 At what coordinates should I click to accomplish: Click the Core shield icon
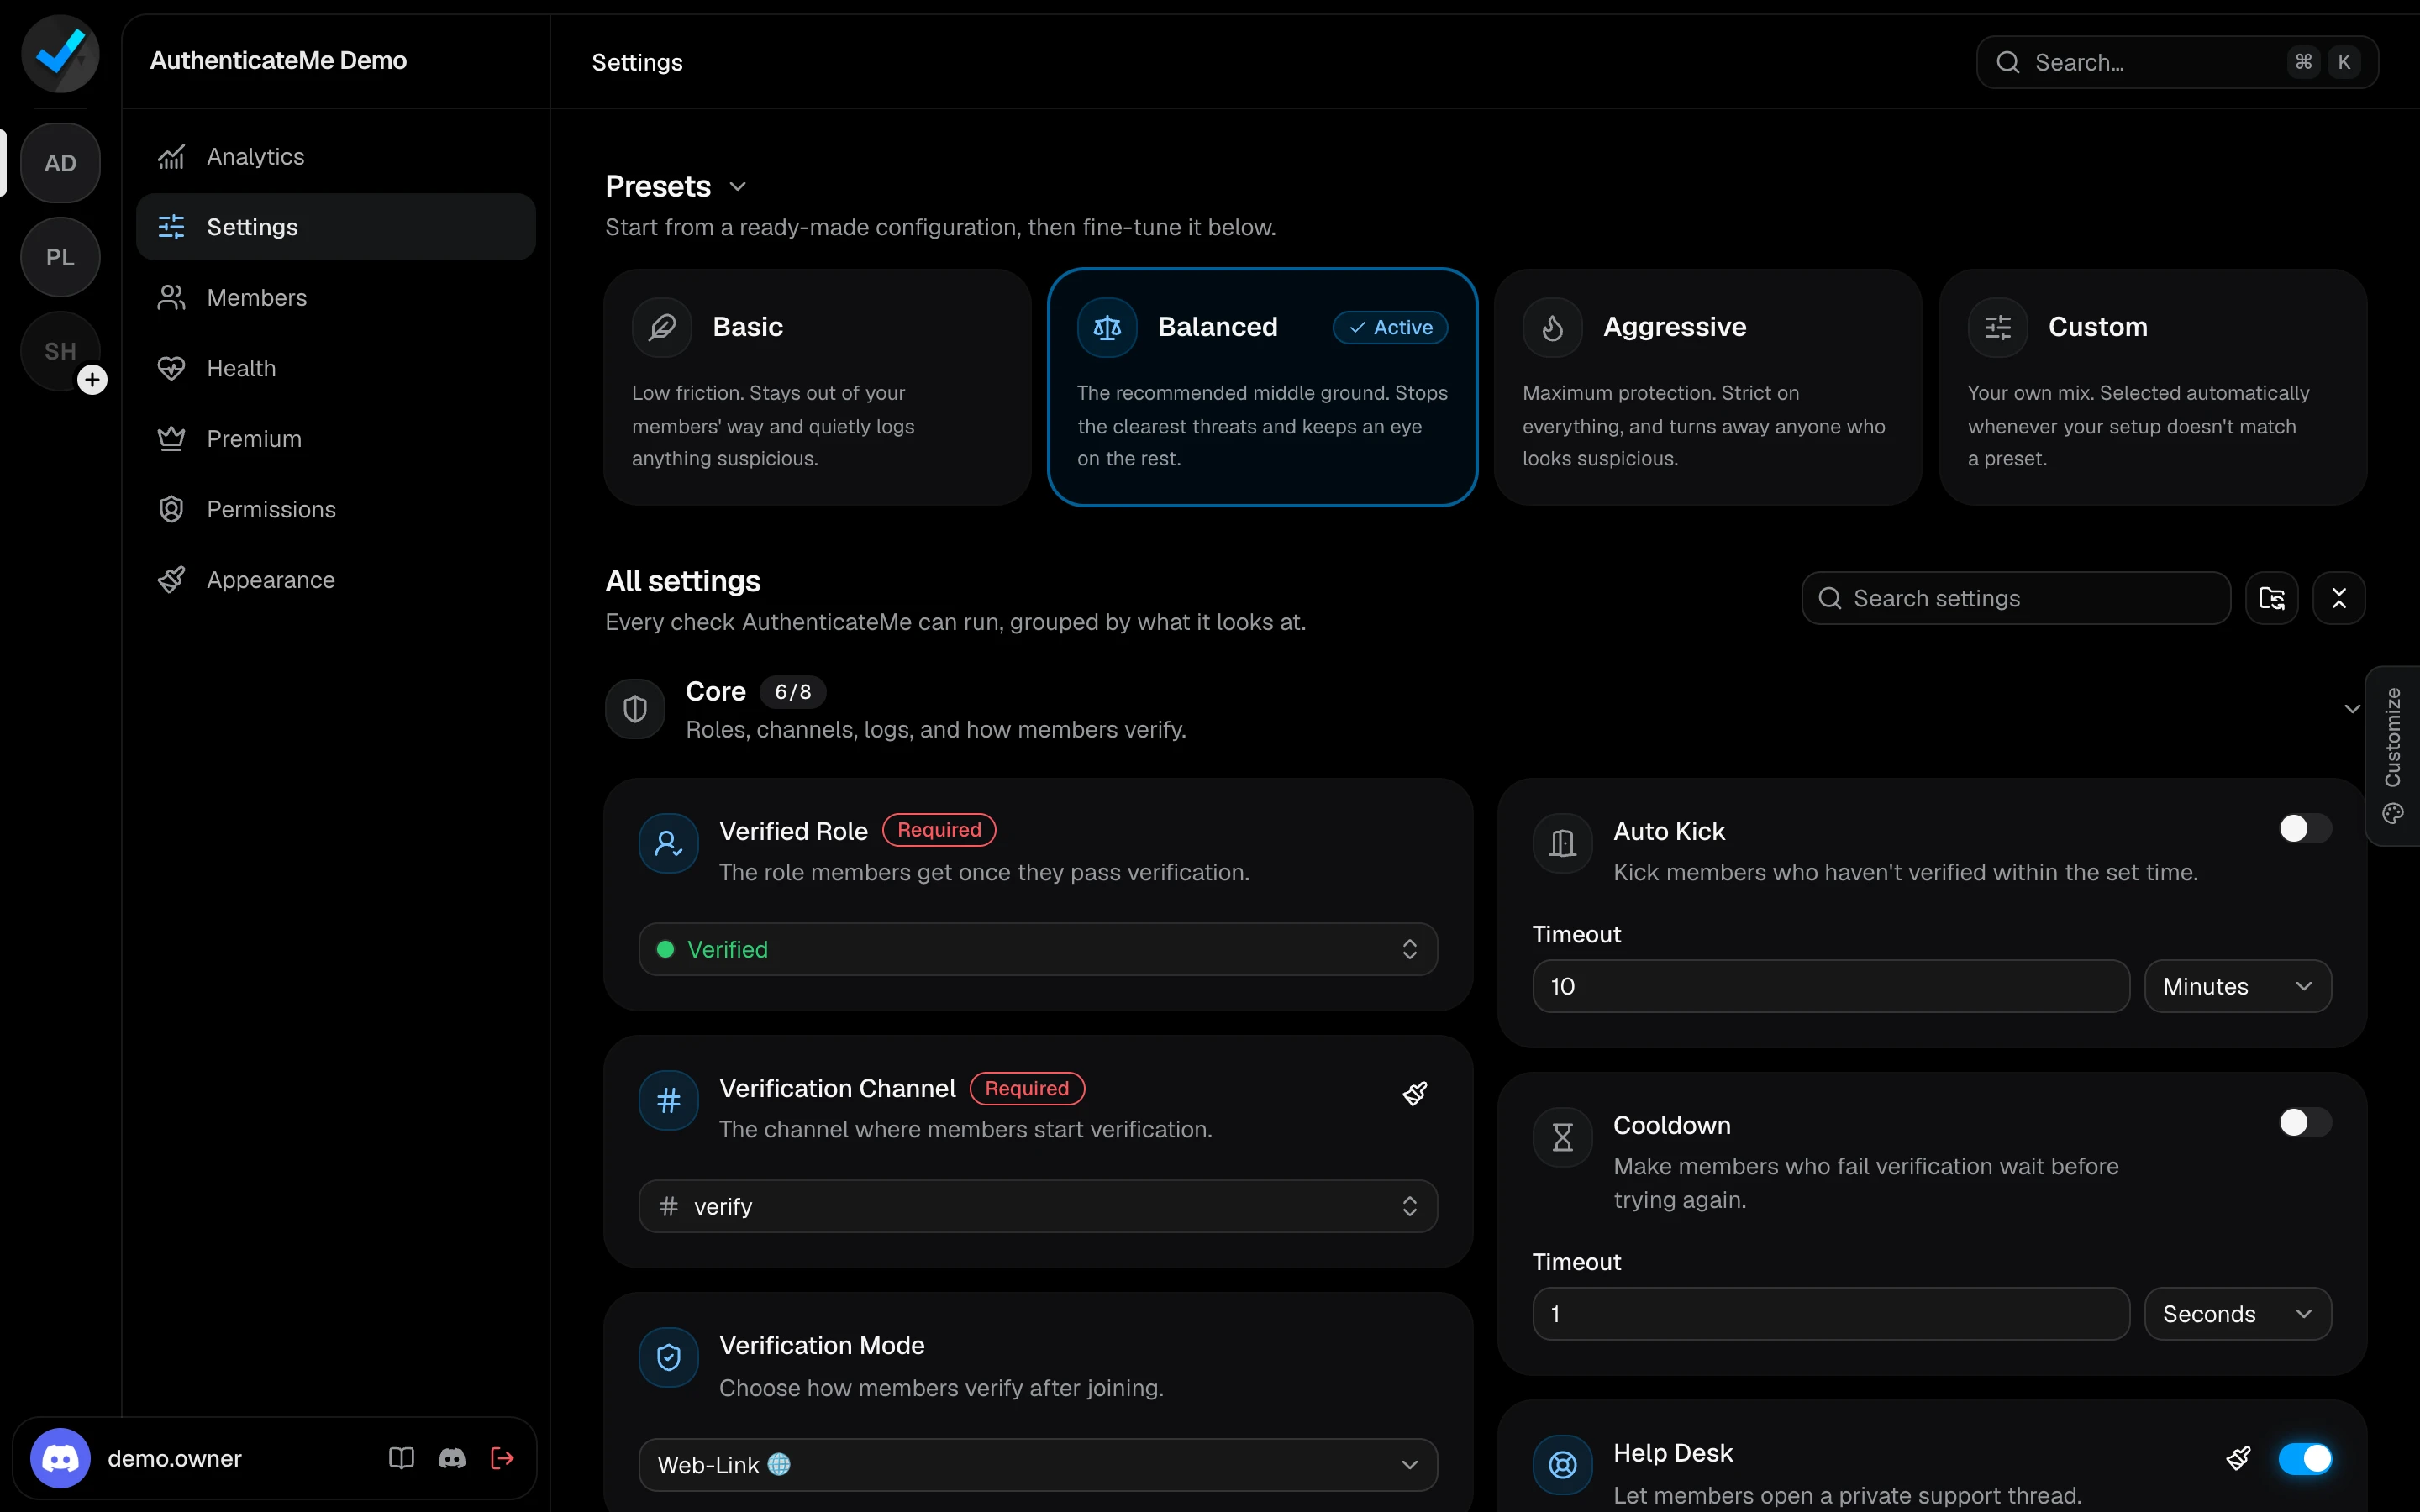pos(635,709)
